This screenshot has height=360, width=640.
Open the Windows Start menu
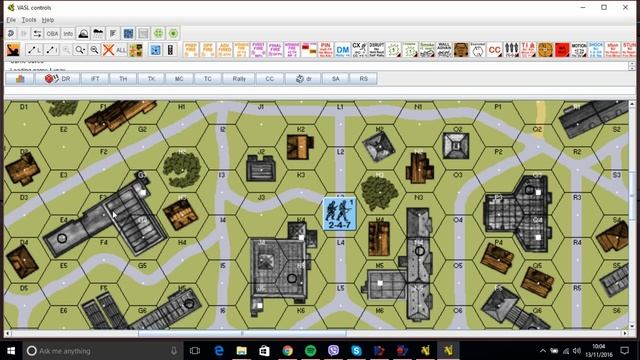coord(11,351)
